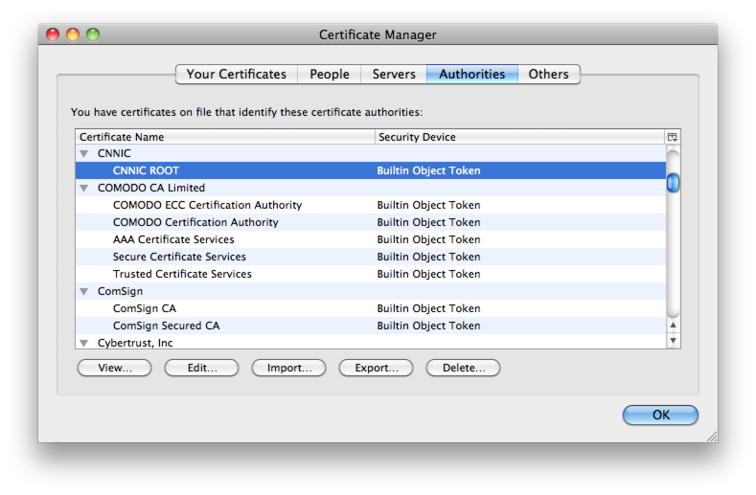756x495 pixels.
Task: Switch to the Your Certificates tab
Action: (x=236, y=74)
